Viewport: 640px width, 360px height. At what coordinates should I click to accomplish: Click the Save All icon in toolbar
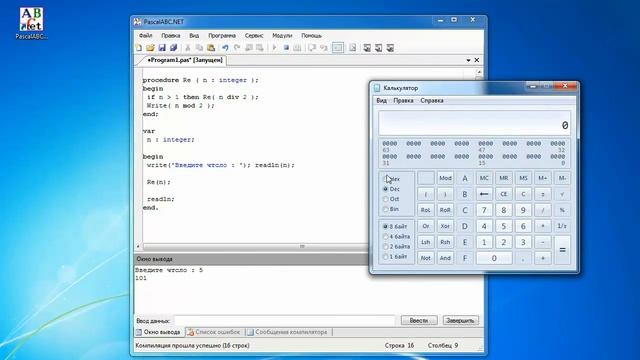173,48
